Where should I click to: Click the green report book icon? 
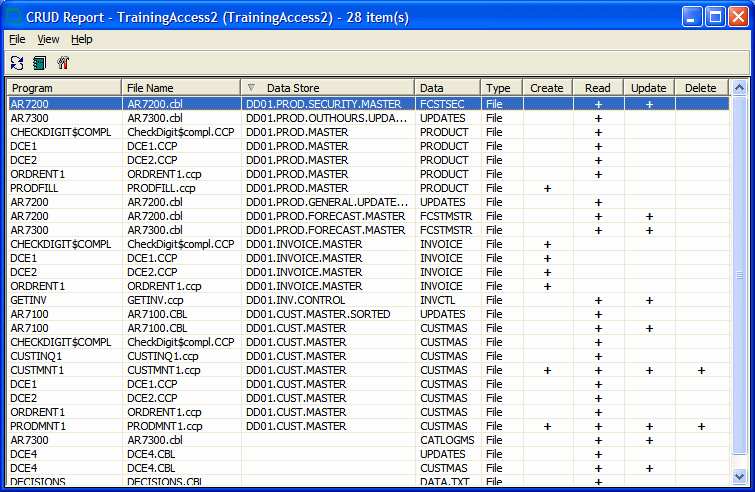tap(39, 63)
